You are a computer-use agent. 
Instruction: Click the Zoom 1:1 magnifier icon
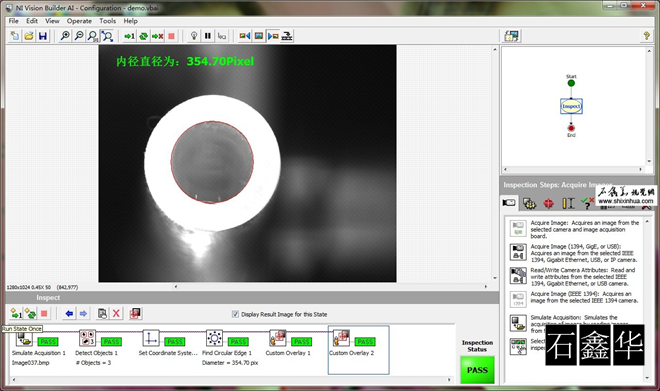pos(93,36)
